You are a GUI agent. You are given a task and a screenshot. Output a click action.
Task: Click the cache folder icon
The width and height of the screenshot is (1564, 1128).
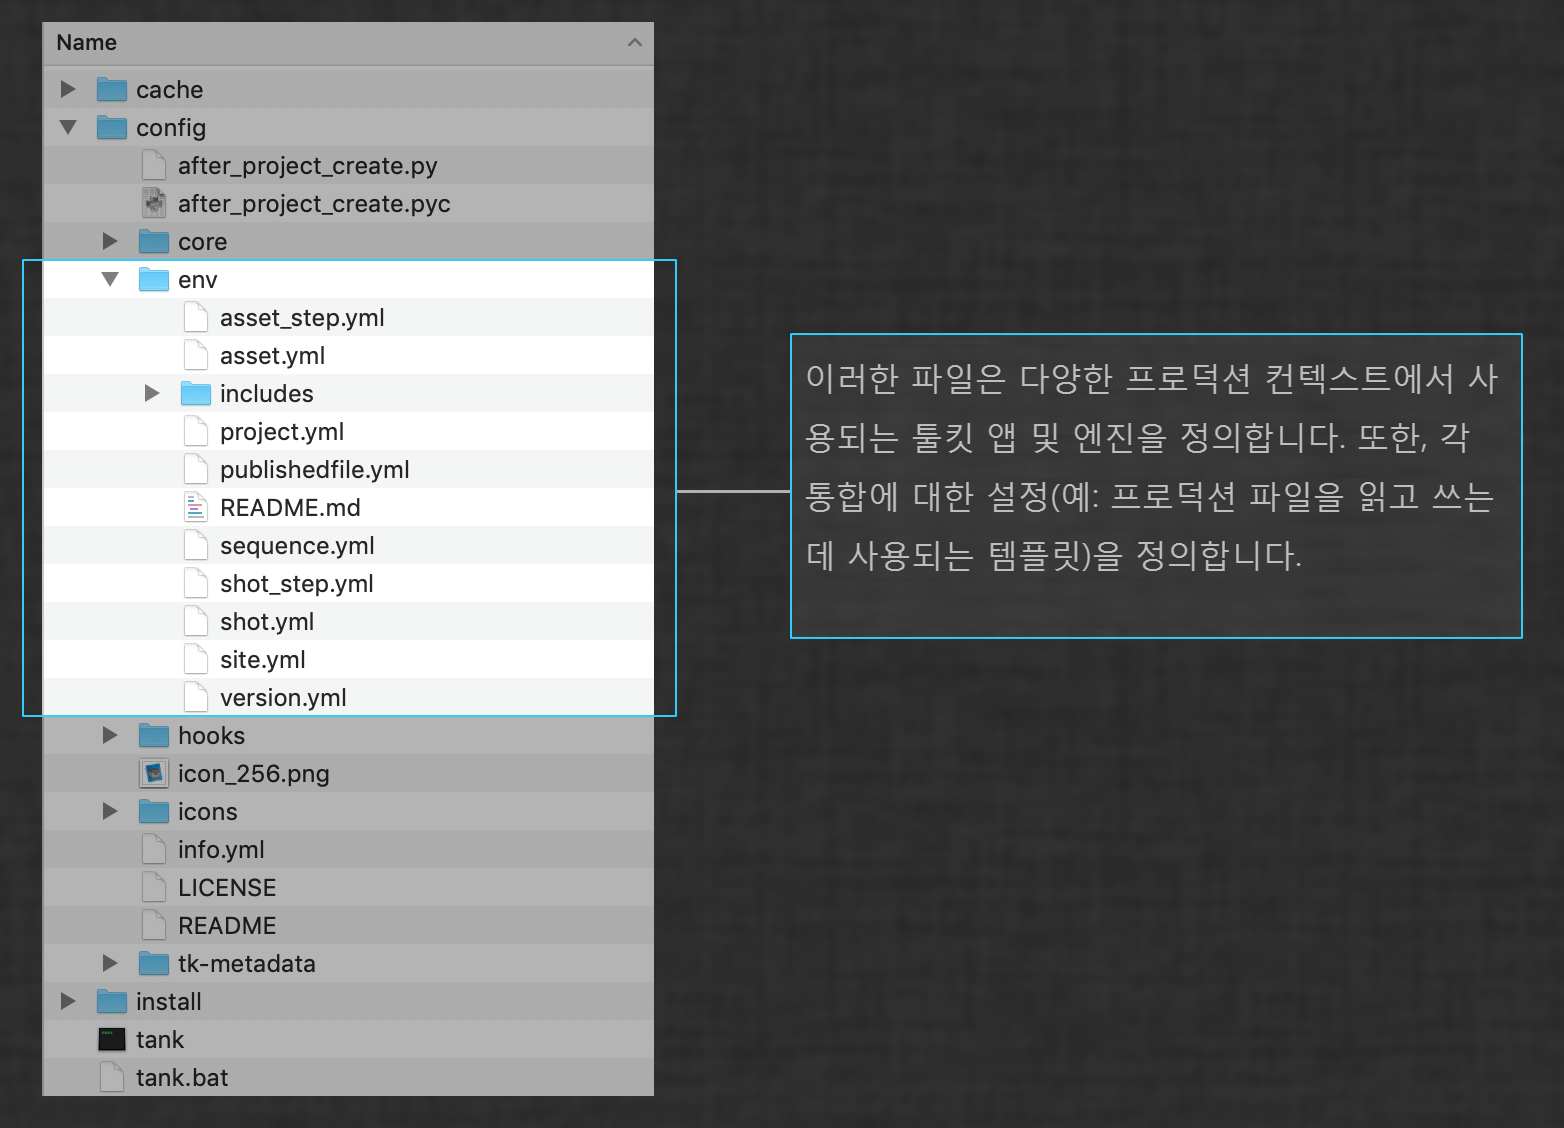click(x=112, y=90)
